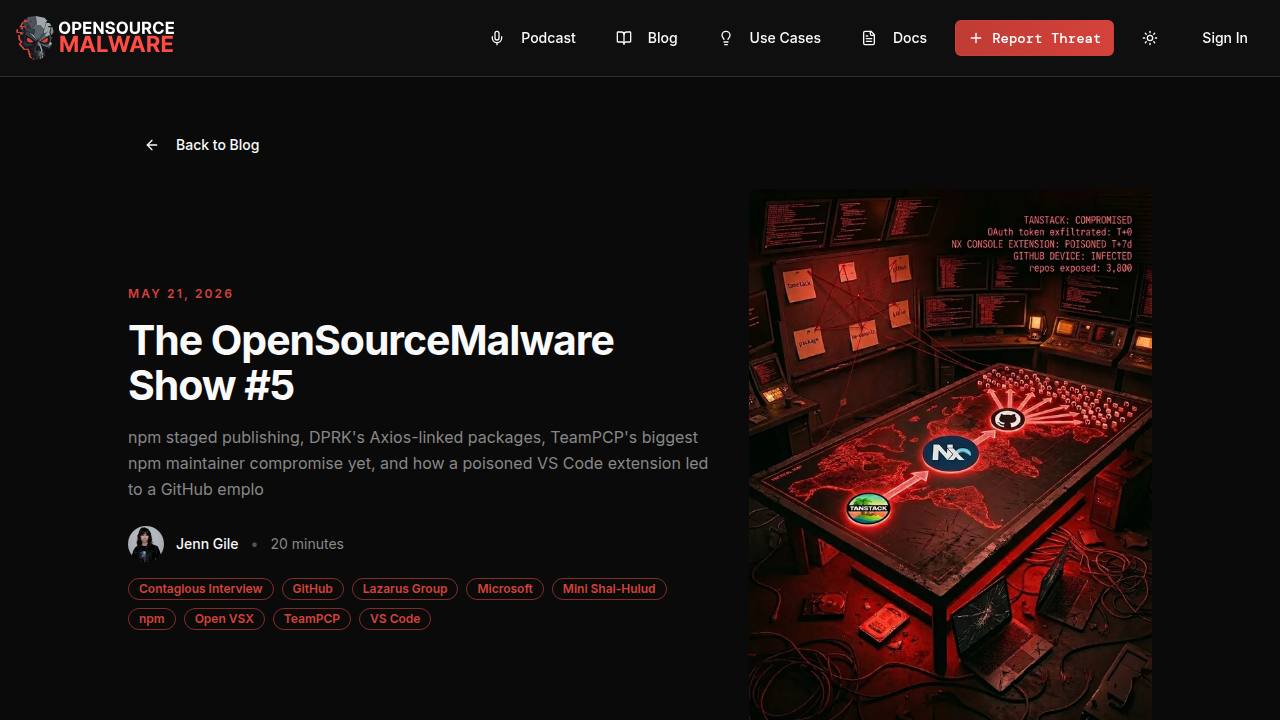Select the Contagious Interview tag
The height and width of the screenshot is (720, 1280).
point(201,589)
